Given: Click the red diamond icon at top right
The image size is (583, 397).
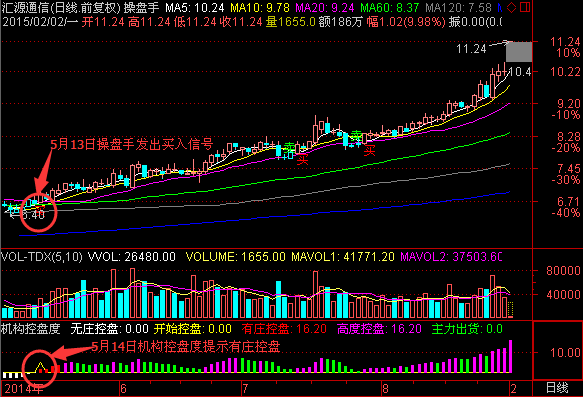Looking at the screenshot, I should (x=512, y=7).
